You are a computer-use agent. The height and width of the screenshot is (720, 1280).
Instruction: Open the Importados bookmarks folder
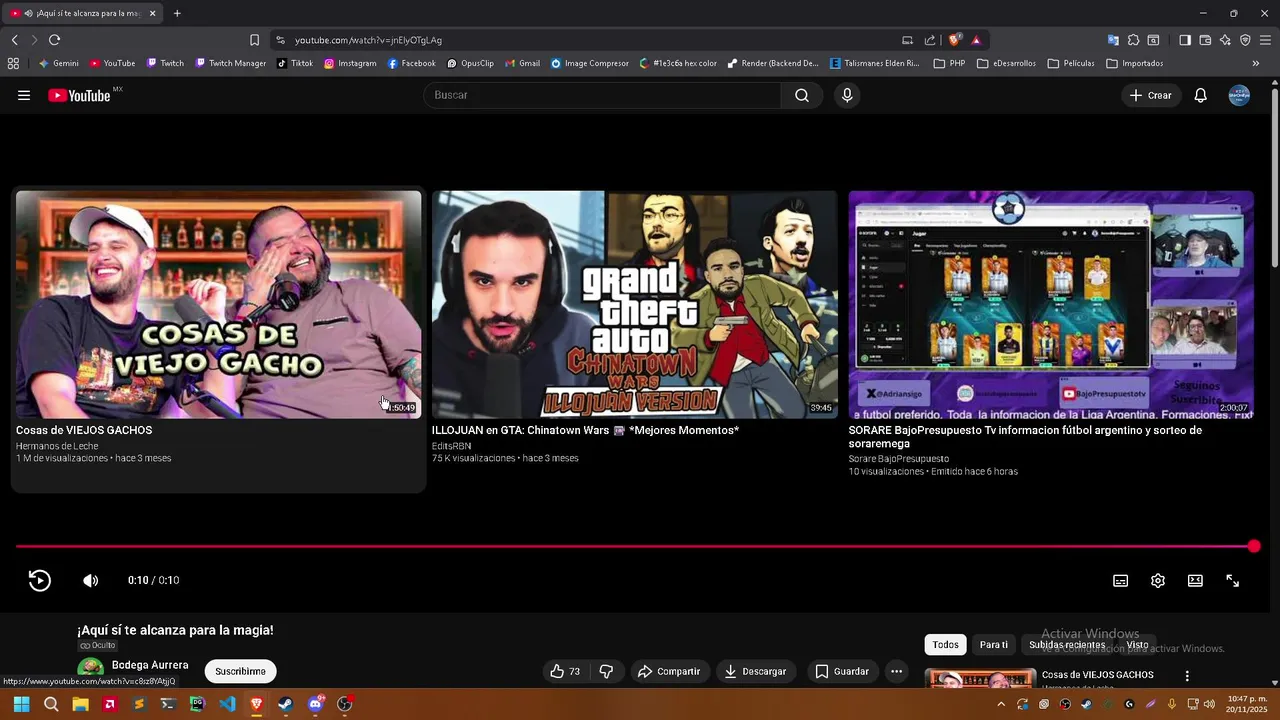[x=1134, y=63]
